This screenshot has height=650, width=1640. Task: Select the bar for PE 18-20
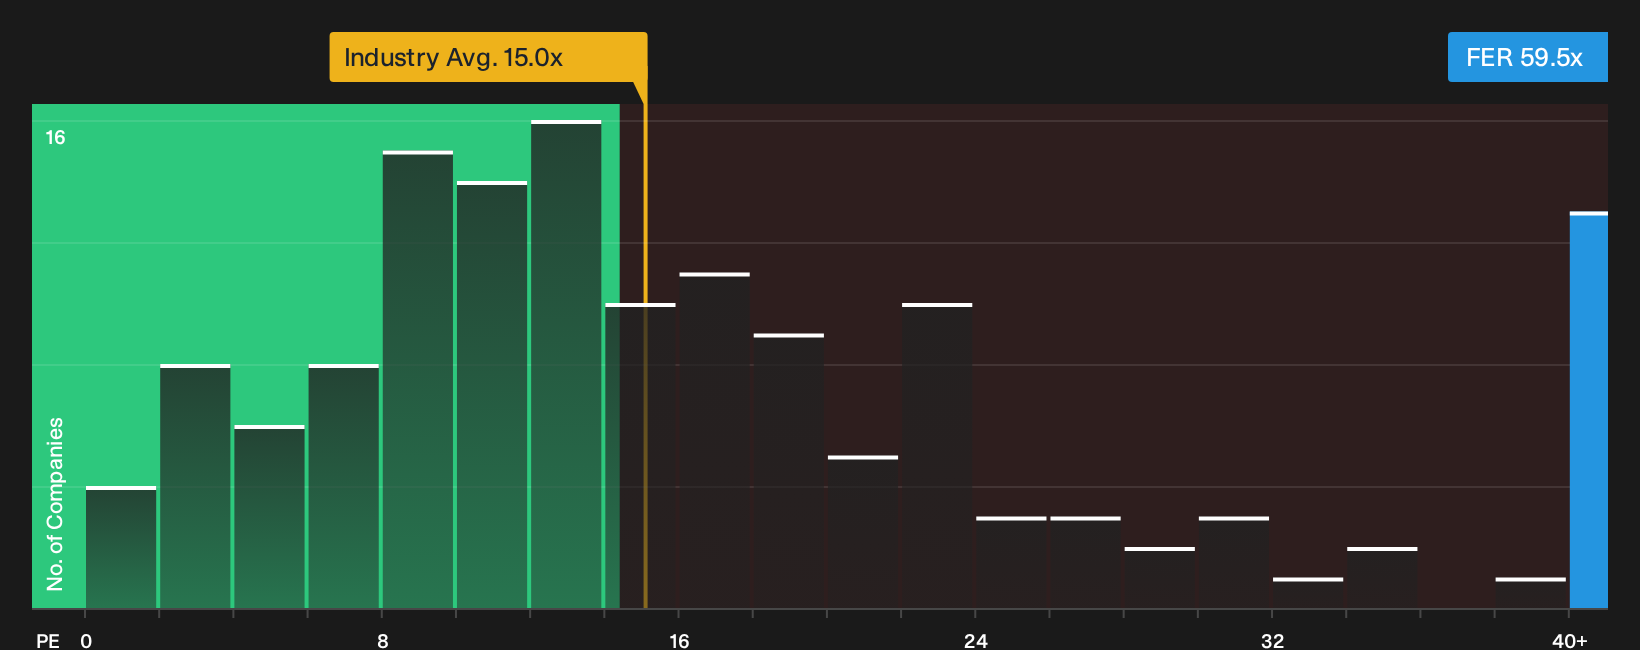pyautogui.click(x=789, y=471)
